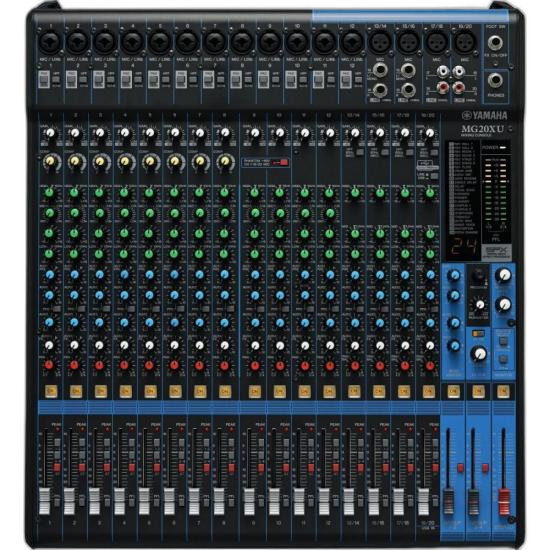550x550 pixels.
Task: Click the channel 15/16 lower line input jack
Action: point(408,90)
